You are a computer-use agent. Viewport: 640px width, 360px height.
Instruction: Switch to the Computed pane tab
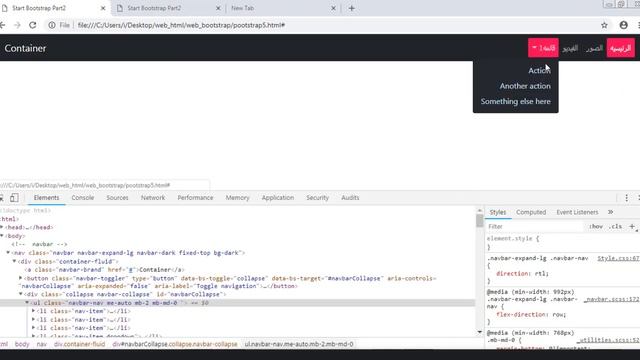[531, 212]
